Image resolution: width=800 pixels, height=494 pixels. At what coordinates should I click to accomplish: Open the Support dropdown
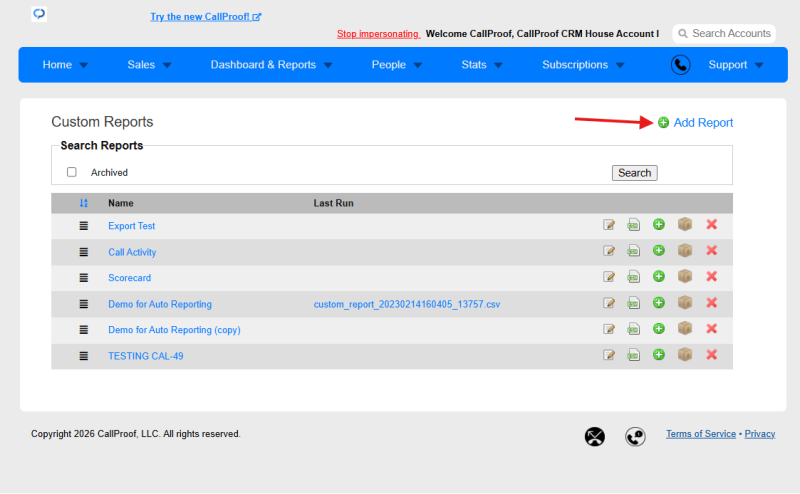click(735, 65)
